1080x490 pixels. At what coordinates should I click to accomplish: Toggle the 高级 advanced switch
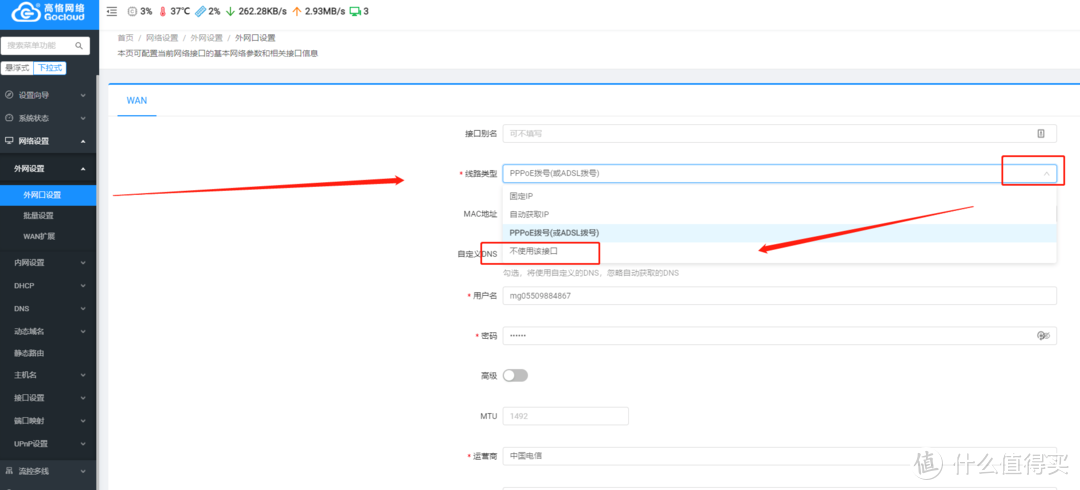[x=515, y=376]
